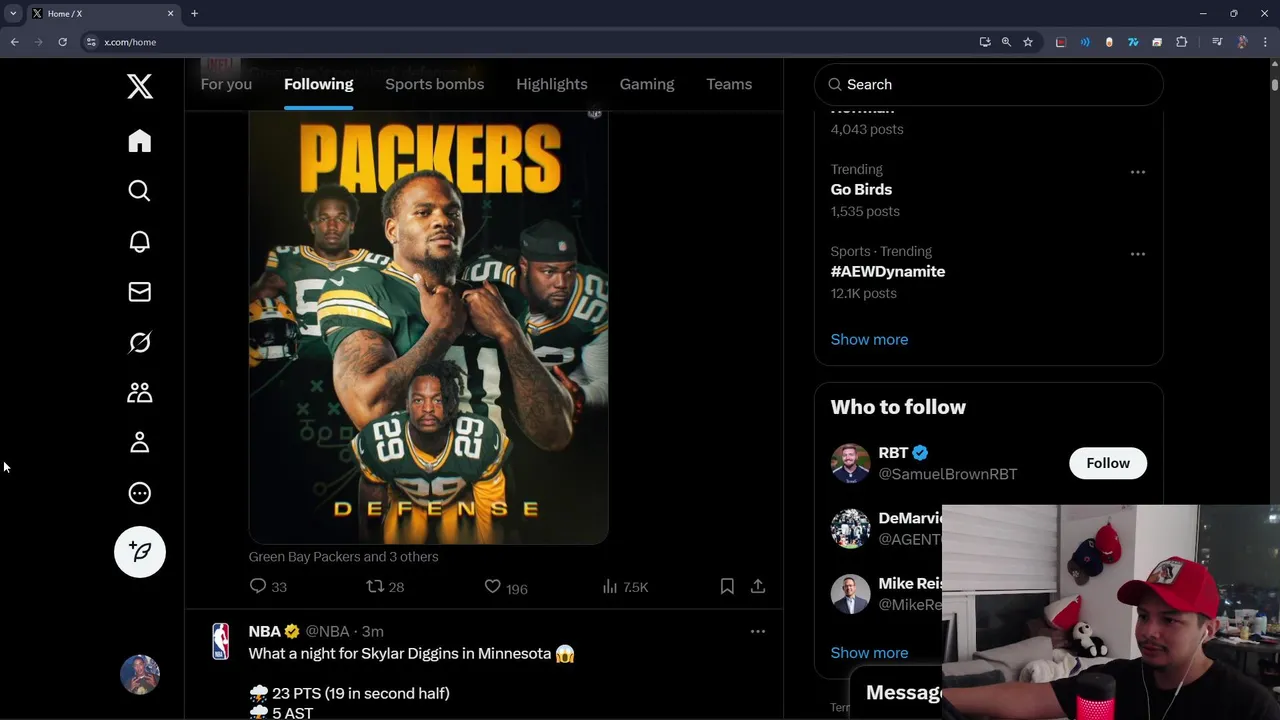
Task: Open Chrome tab search dropdown
Action: (x=13, y=13)
